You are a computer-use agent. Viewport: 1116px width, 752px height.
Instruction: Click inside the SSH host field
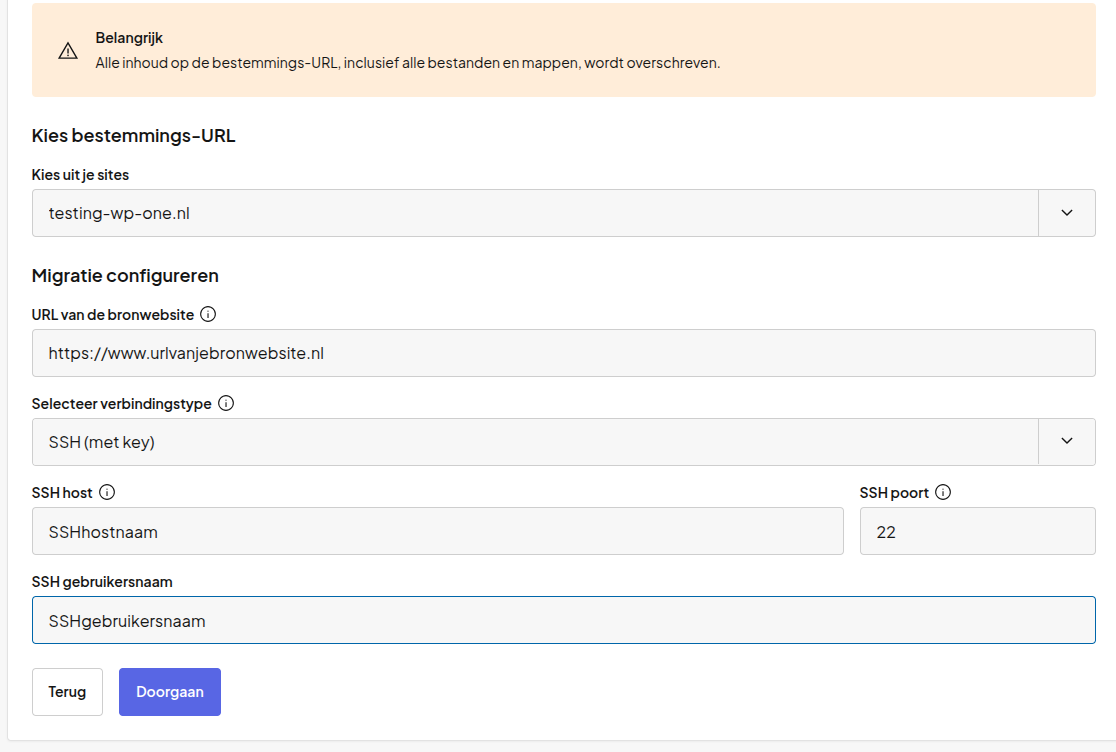pyautogui.click(x=438, y=531)
